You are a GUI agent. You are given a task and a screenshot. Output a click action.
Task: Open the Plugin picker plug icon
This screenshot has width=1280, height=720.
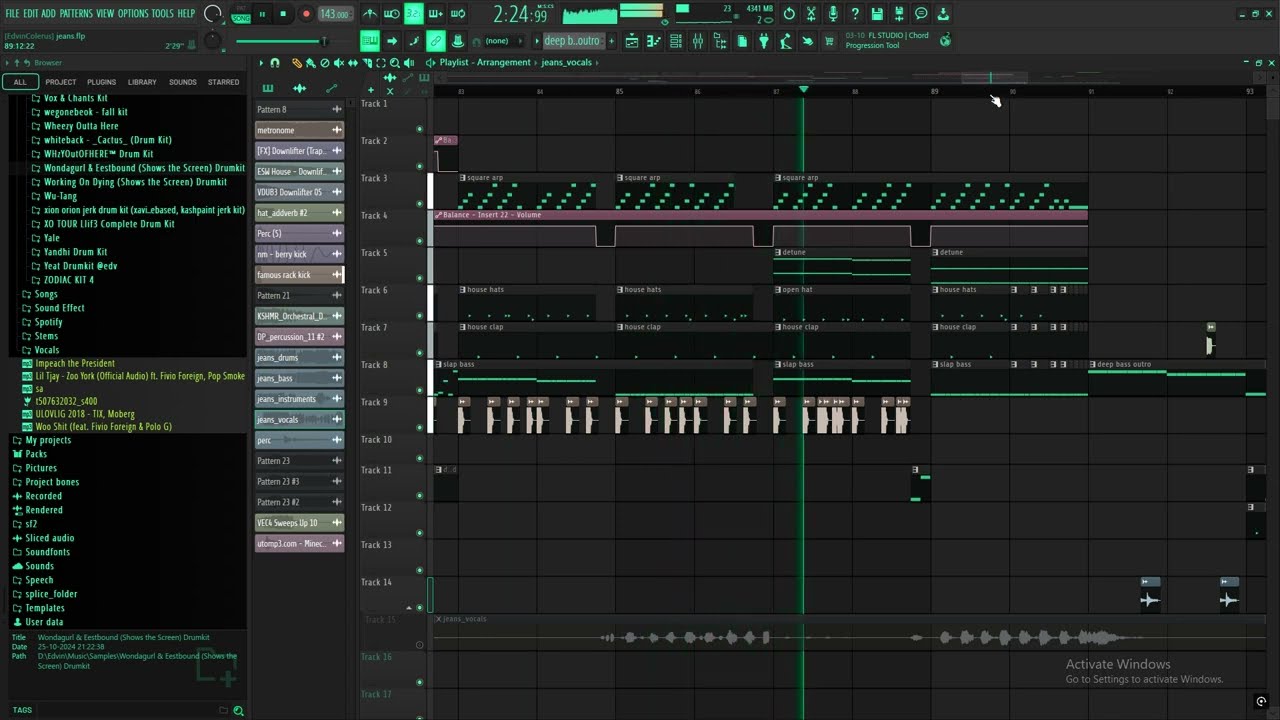pos(764,41)
